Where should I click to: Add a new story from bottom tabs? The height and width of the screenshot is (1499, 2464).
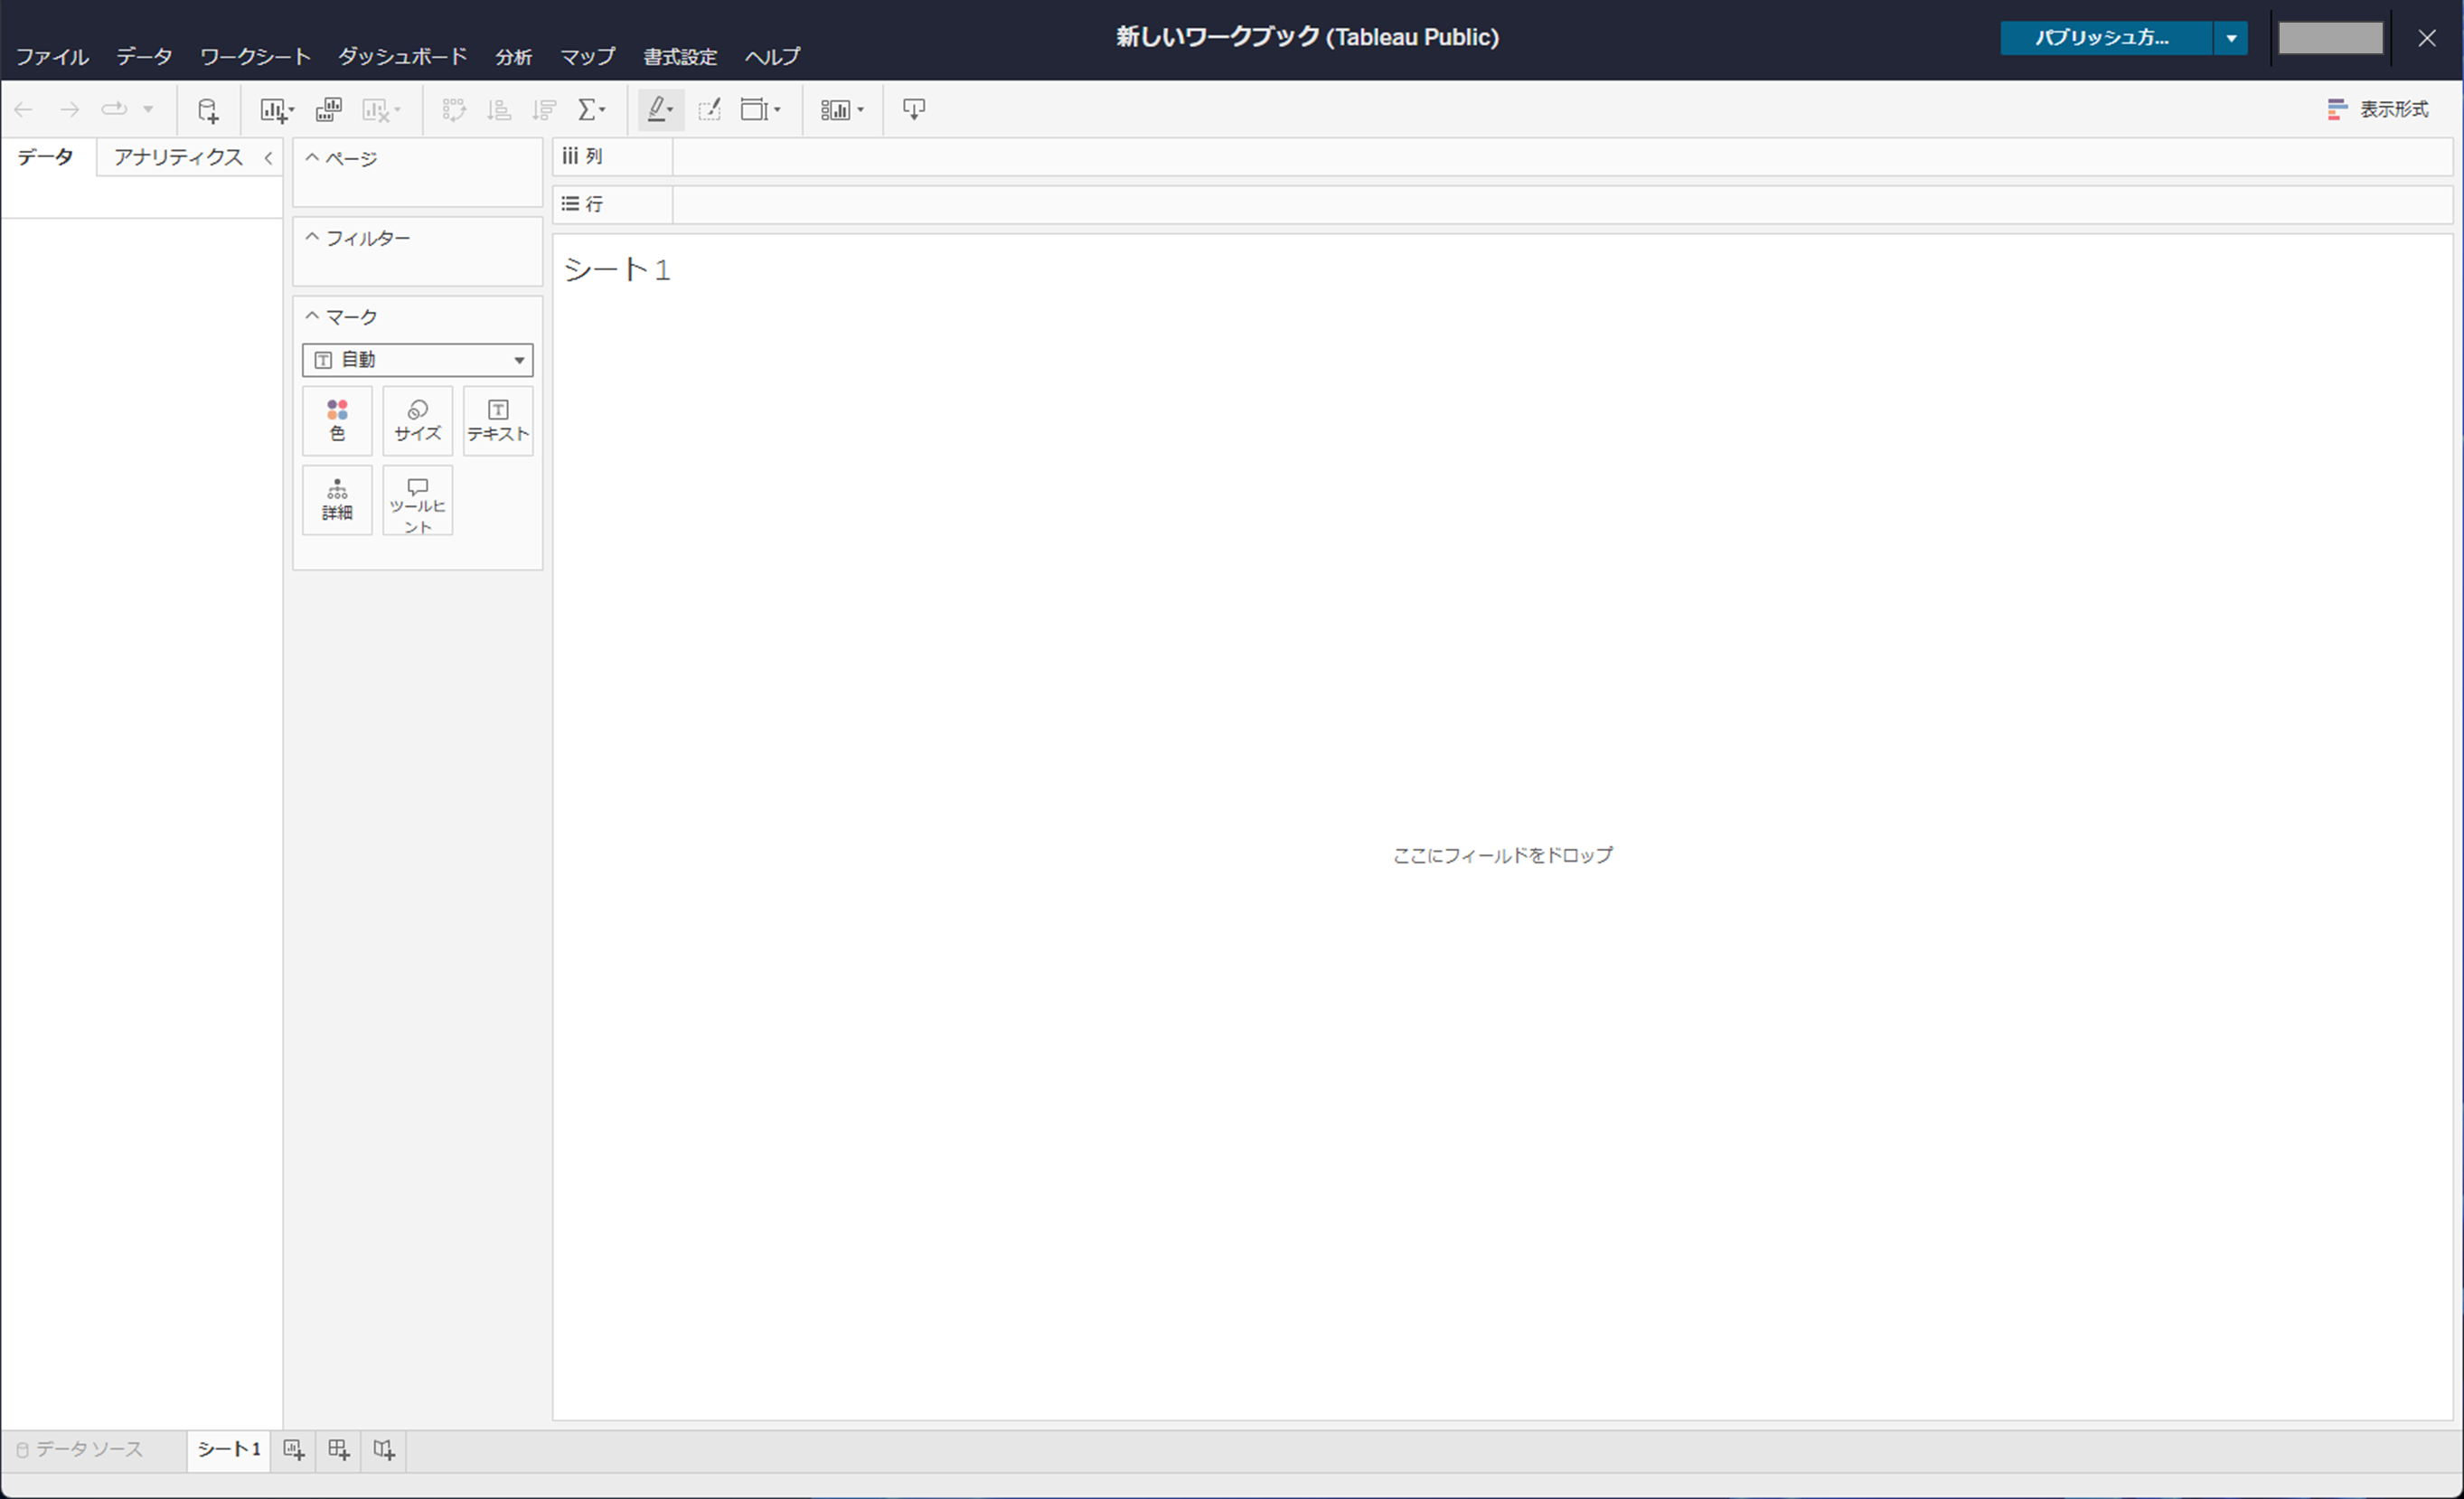click(x=384, y=1449)
